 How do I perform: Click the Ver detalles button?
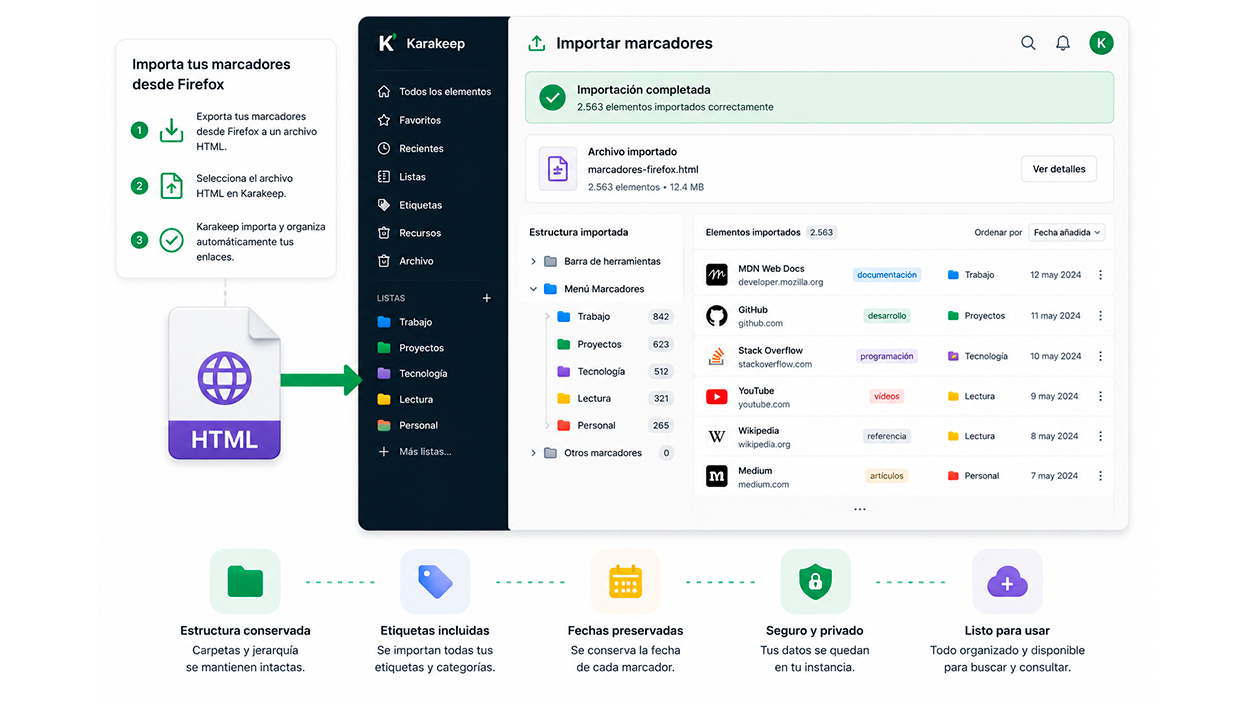click(1059, 169)
